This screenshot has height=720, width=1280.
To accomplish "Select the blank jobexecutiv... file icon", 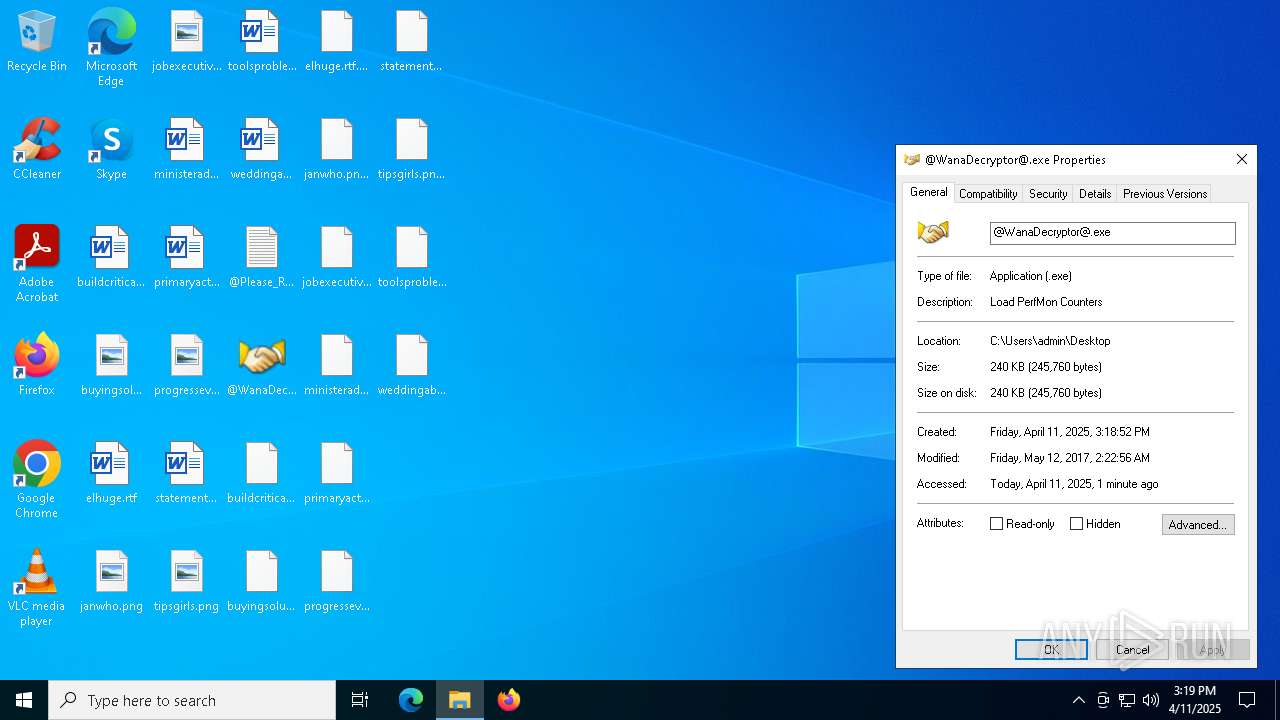I will (337, 258).
